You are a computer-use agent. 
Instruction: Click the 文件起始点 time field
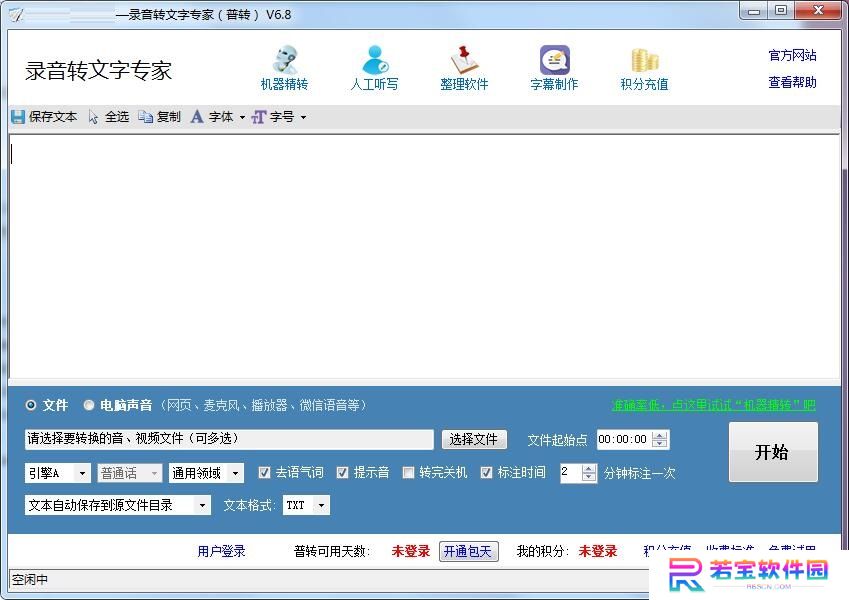click(x=624, y=439)
